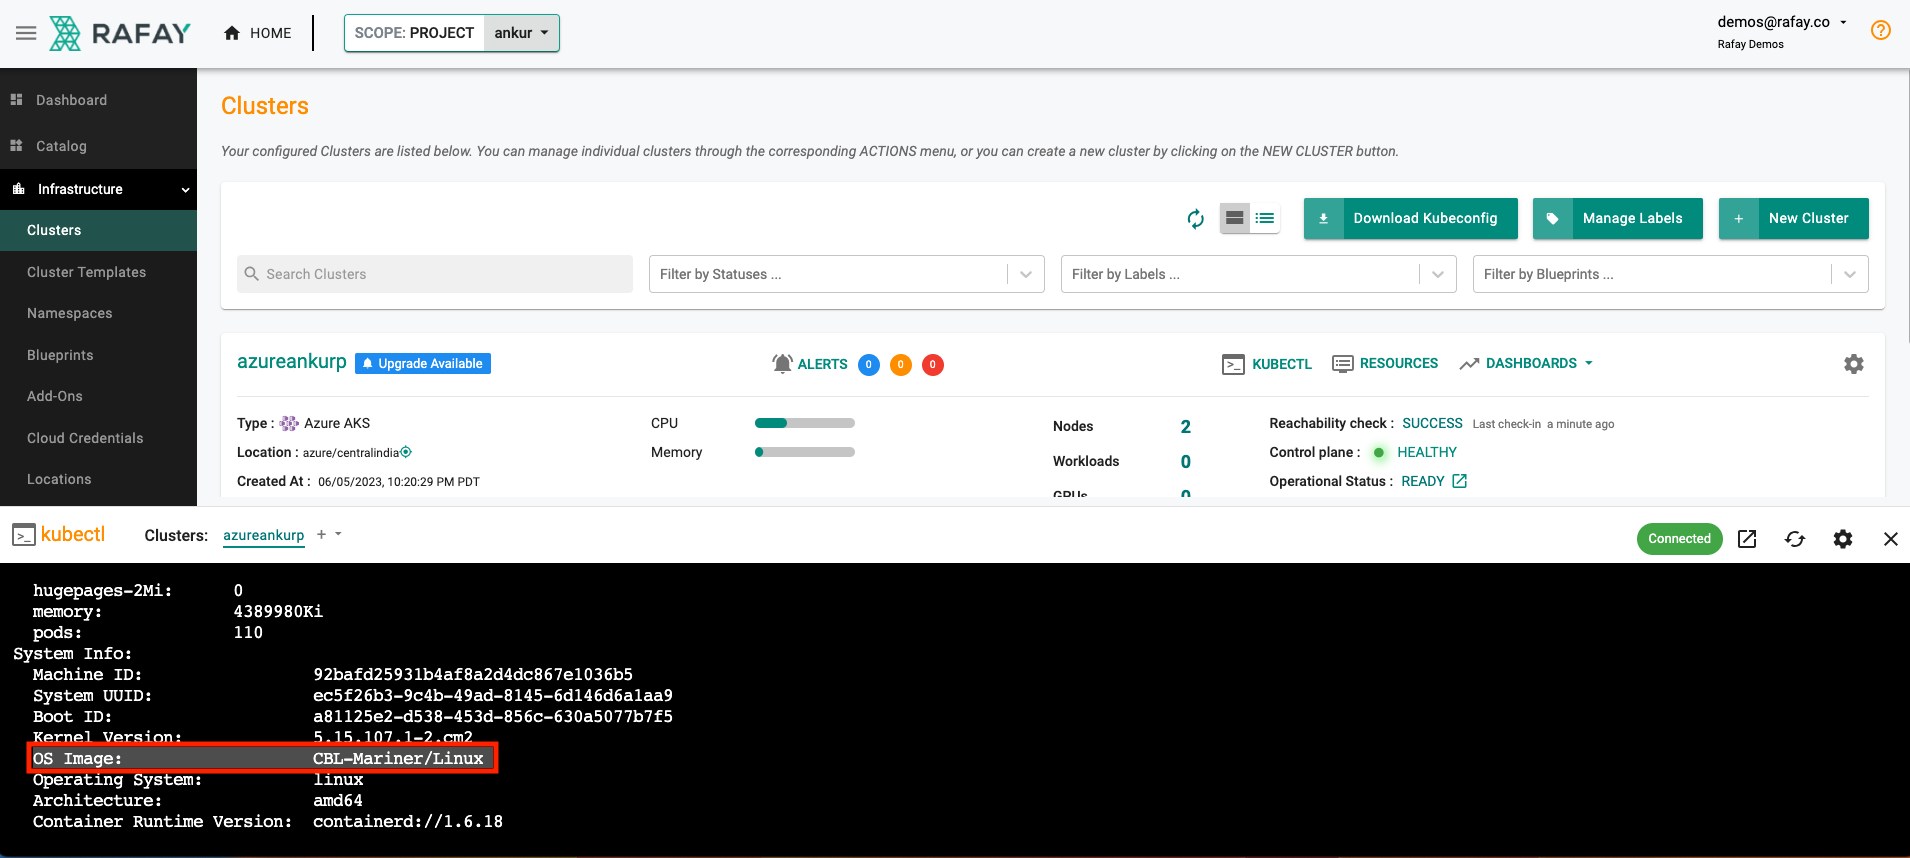
Task: Open RESOURCES for azureankurp
Action: (x=1385, y=363)
